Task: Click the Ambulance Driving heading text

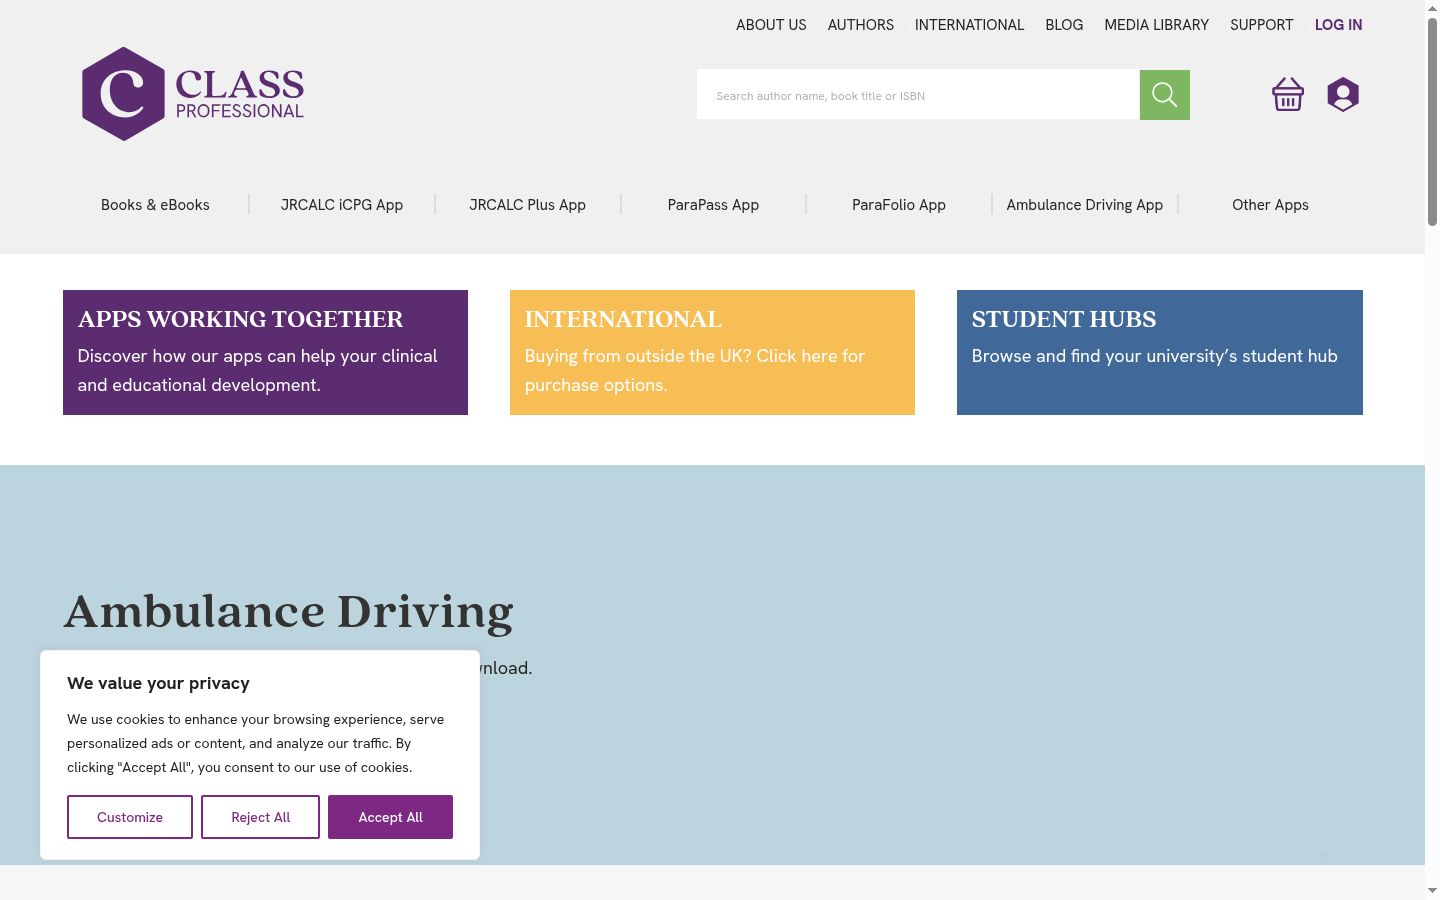Action: [x=289, y=611]
